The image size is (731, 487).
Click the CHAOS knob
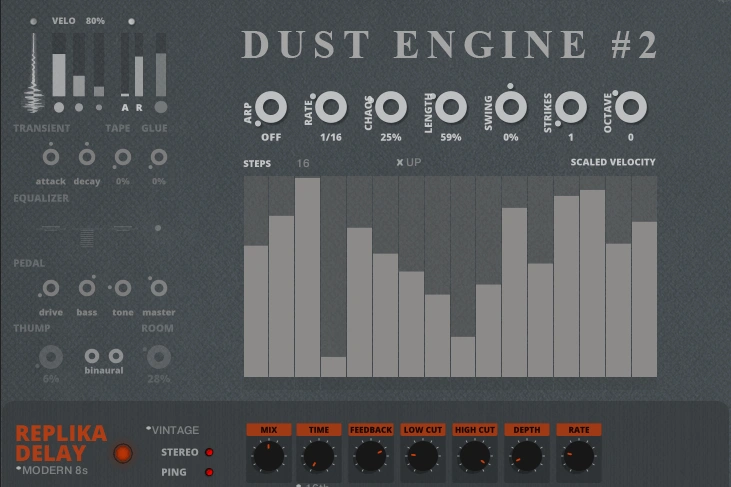[x=391, y=107]
